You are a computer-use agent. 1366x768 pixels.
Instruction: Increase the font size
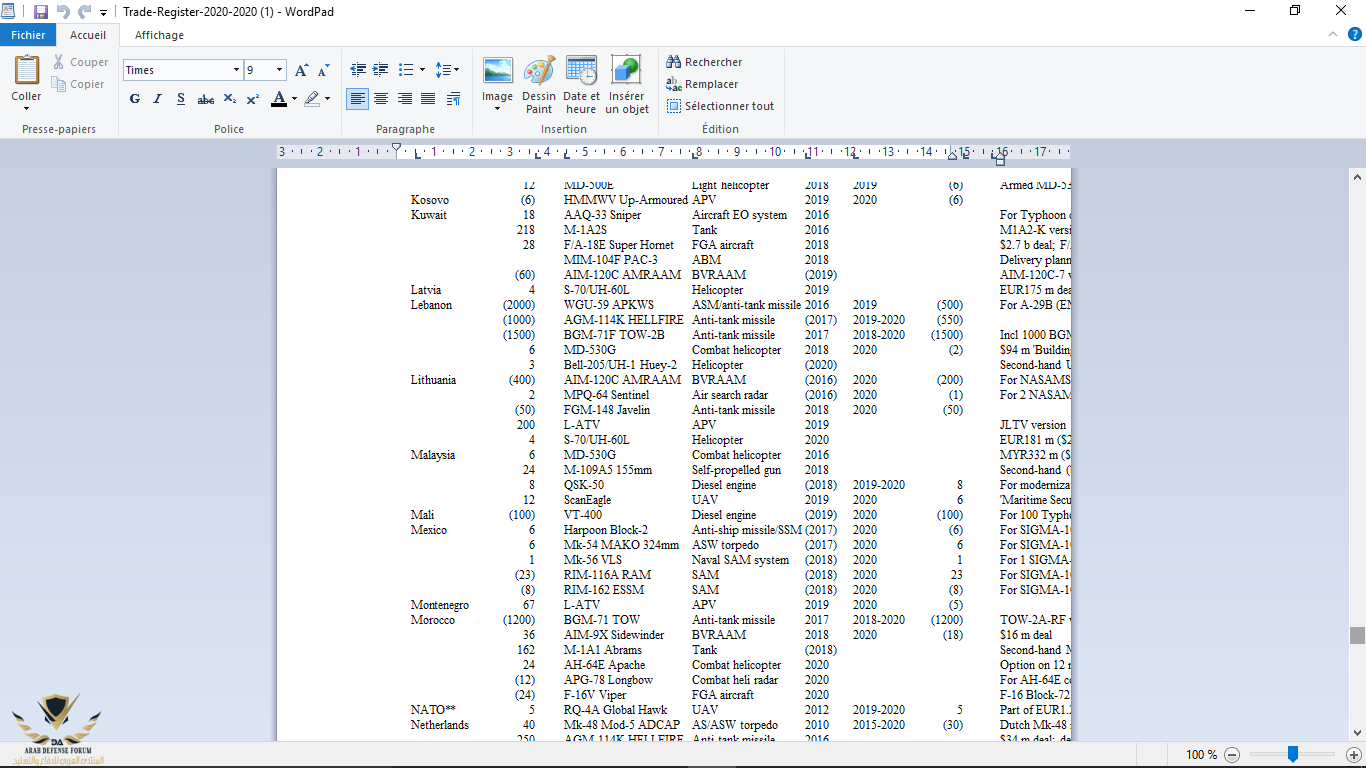tap(302, 70)
